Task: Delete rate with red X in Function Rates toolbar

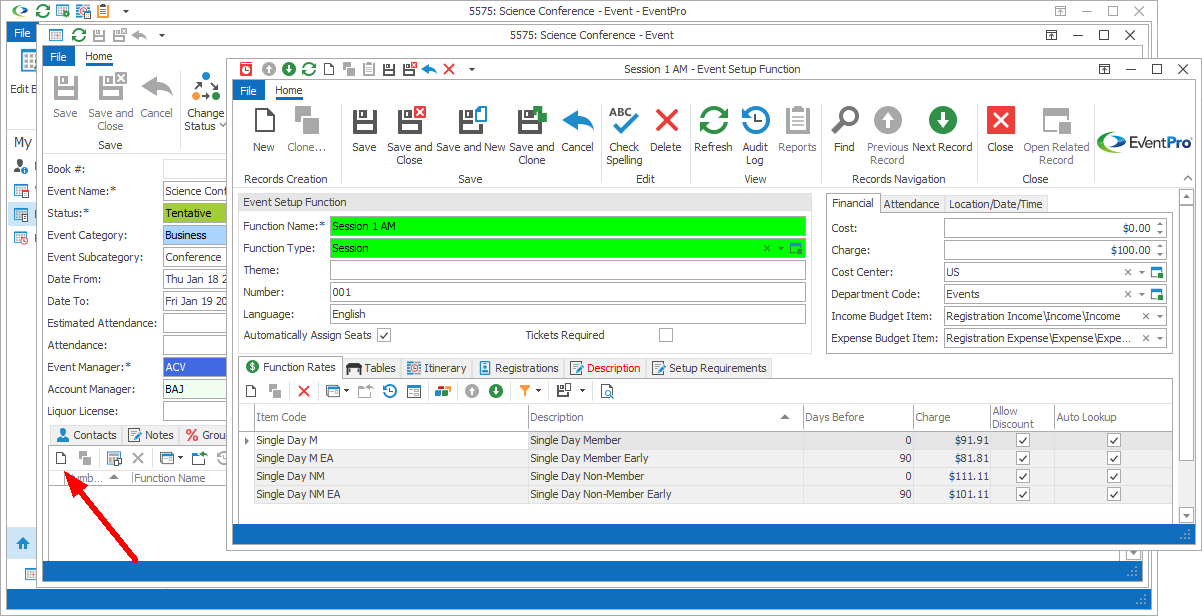Action: pos(304,391)
